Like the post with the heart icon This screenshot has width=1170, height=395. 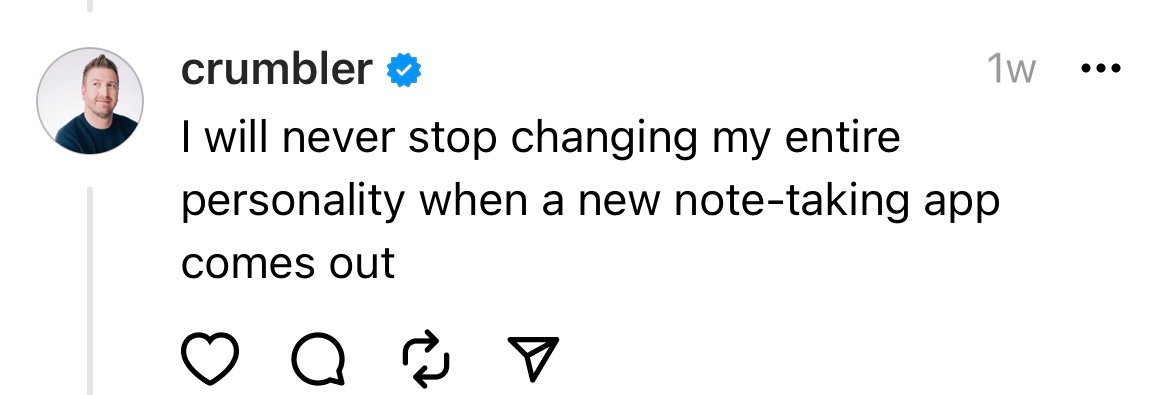(210, 359)
